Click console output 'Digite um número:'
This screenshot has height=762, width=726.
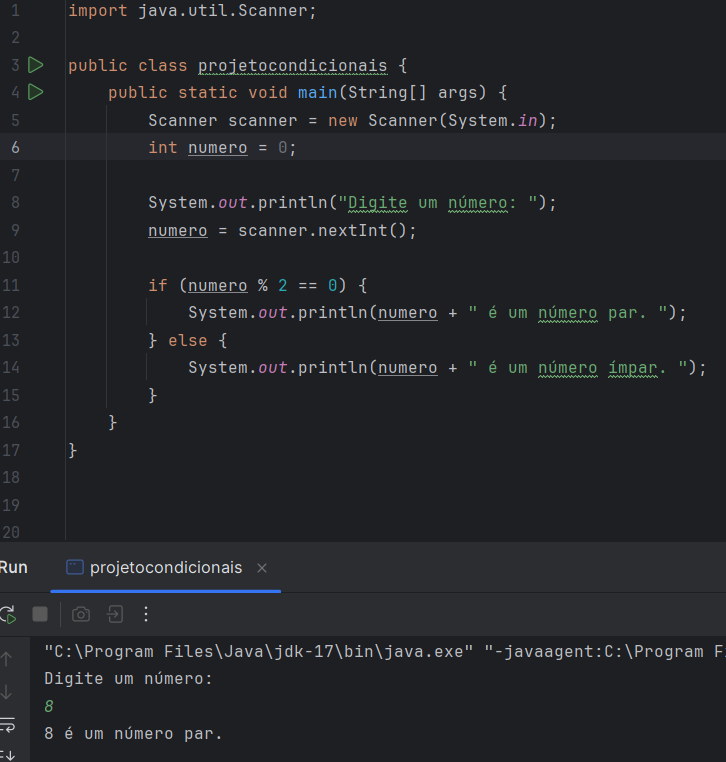click(128, 679)
